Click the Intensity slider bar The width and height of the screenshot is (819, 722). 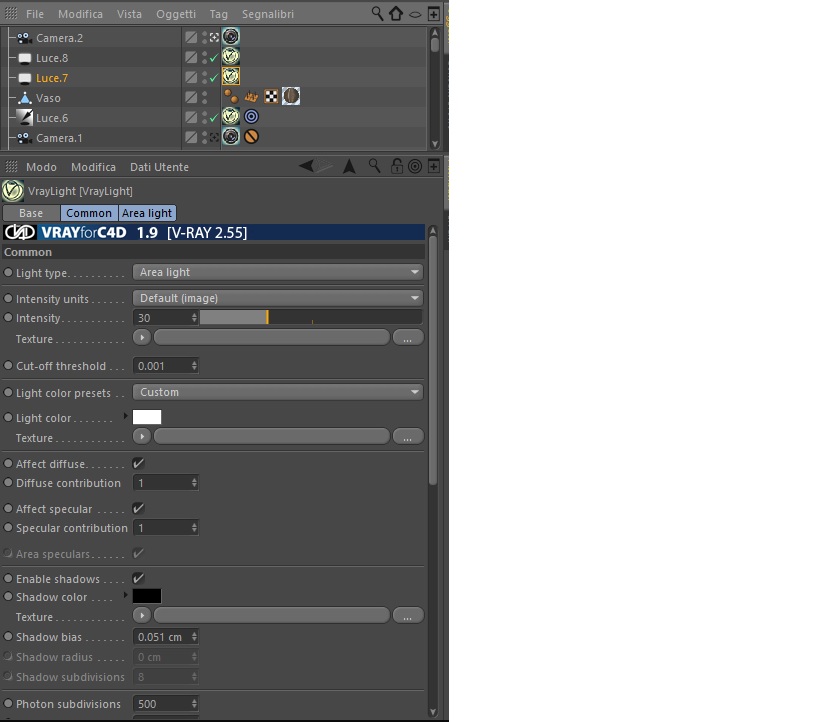coord(311,317)
